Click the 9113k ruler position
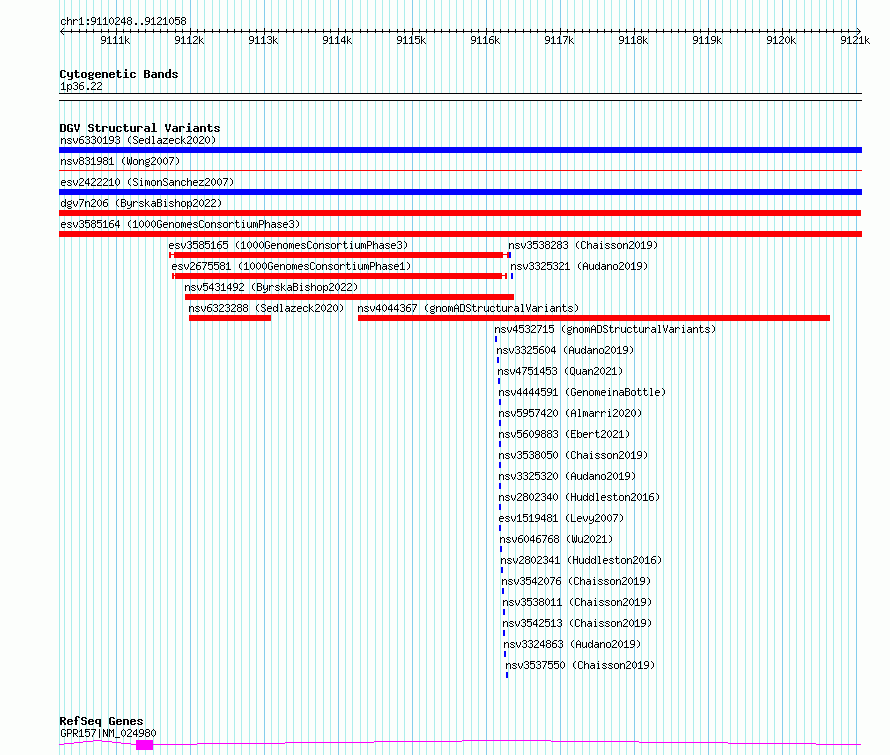The image size is (890, 755). pos(263,40)
